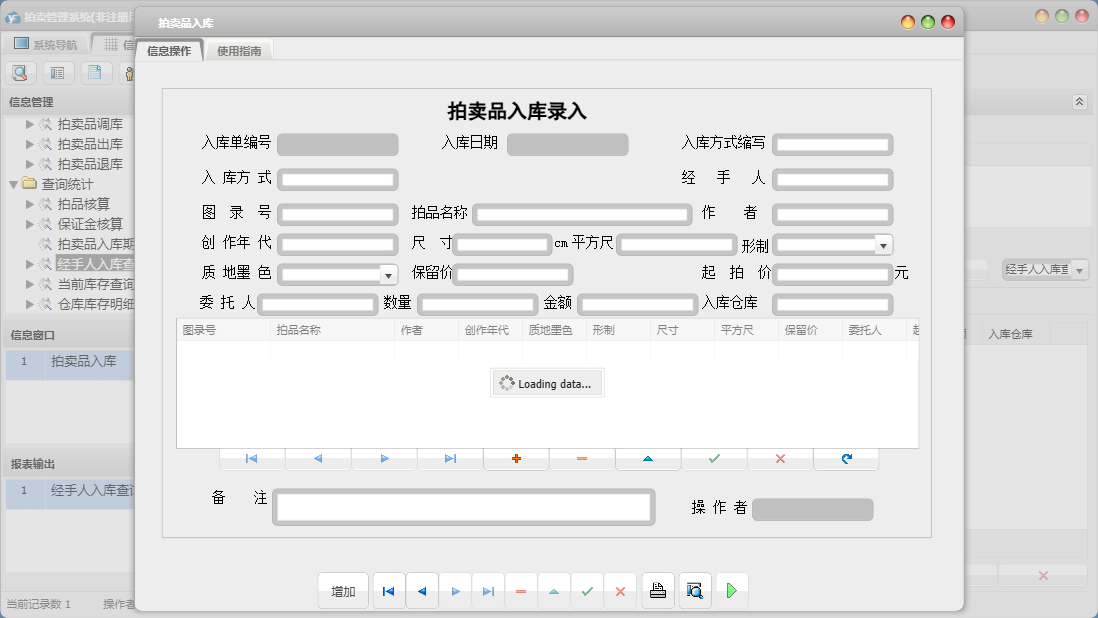This screenshot has height=618, width=1098.
Task: Click the print icon in bottom toolbar
Action: click(x=657, y=591)
